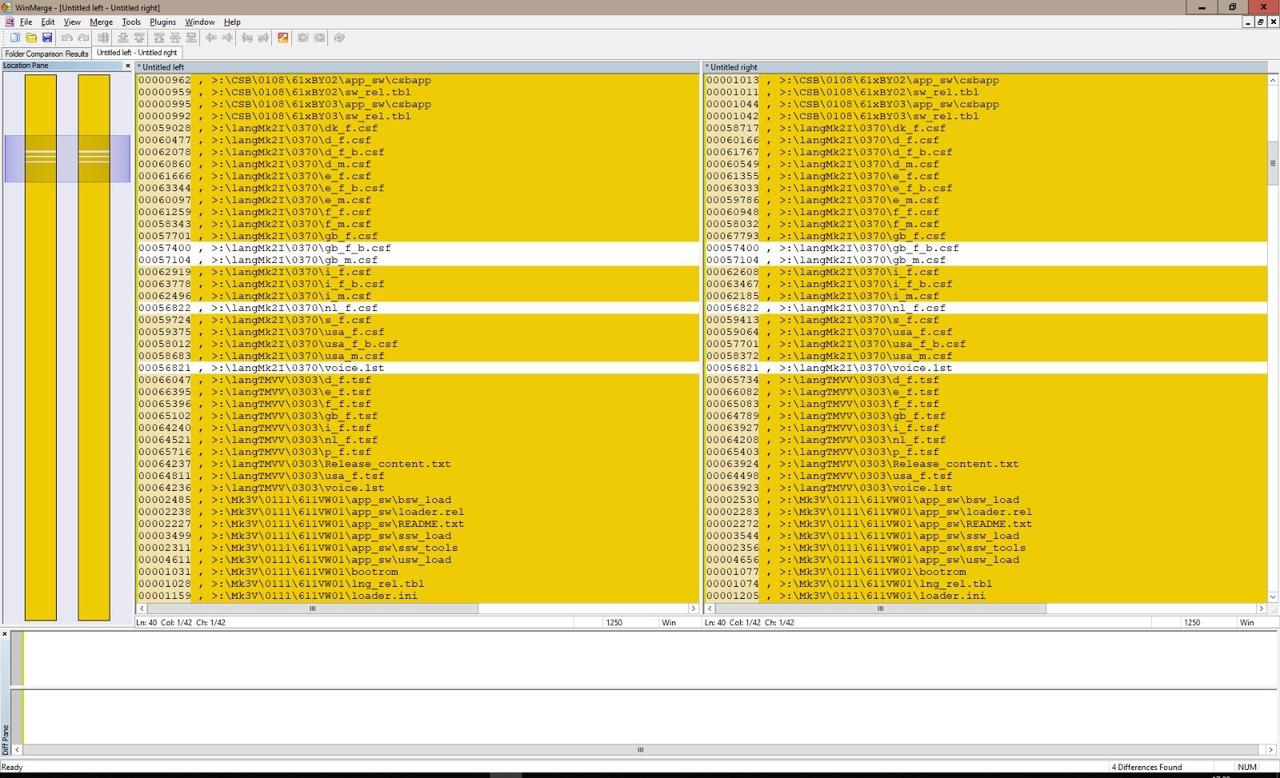Undo the last merge action
This screenshot has height=778, width=1280.
coord(67,38)
